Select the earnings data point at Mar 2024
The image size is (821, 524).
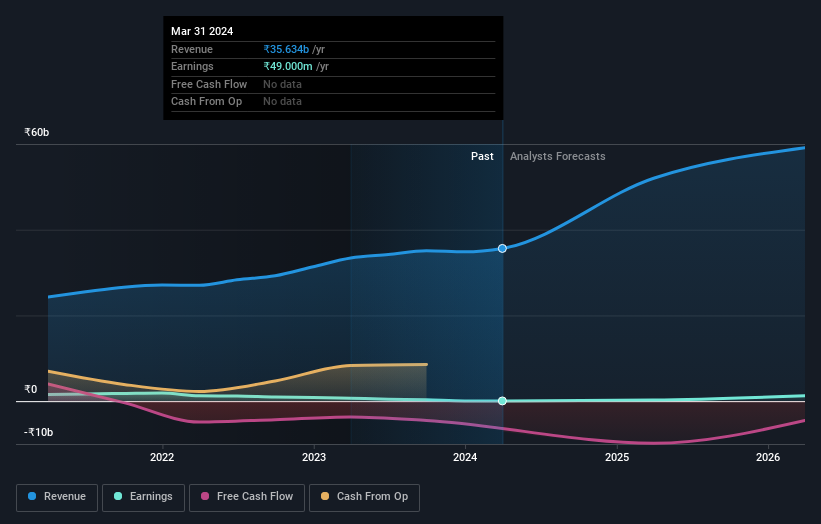click(502, 401)
